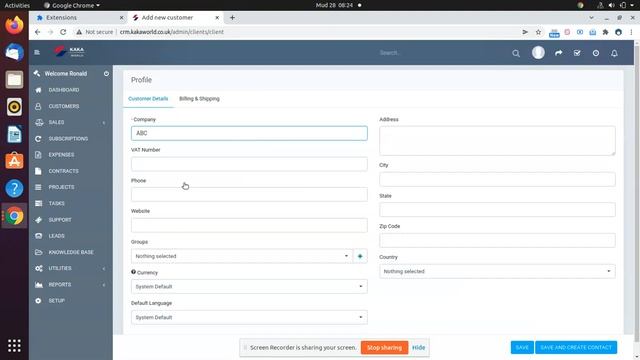Click the Kaka World logo
This screenshot has width=640, height=360.
[x=70, y=51]
